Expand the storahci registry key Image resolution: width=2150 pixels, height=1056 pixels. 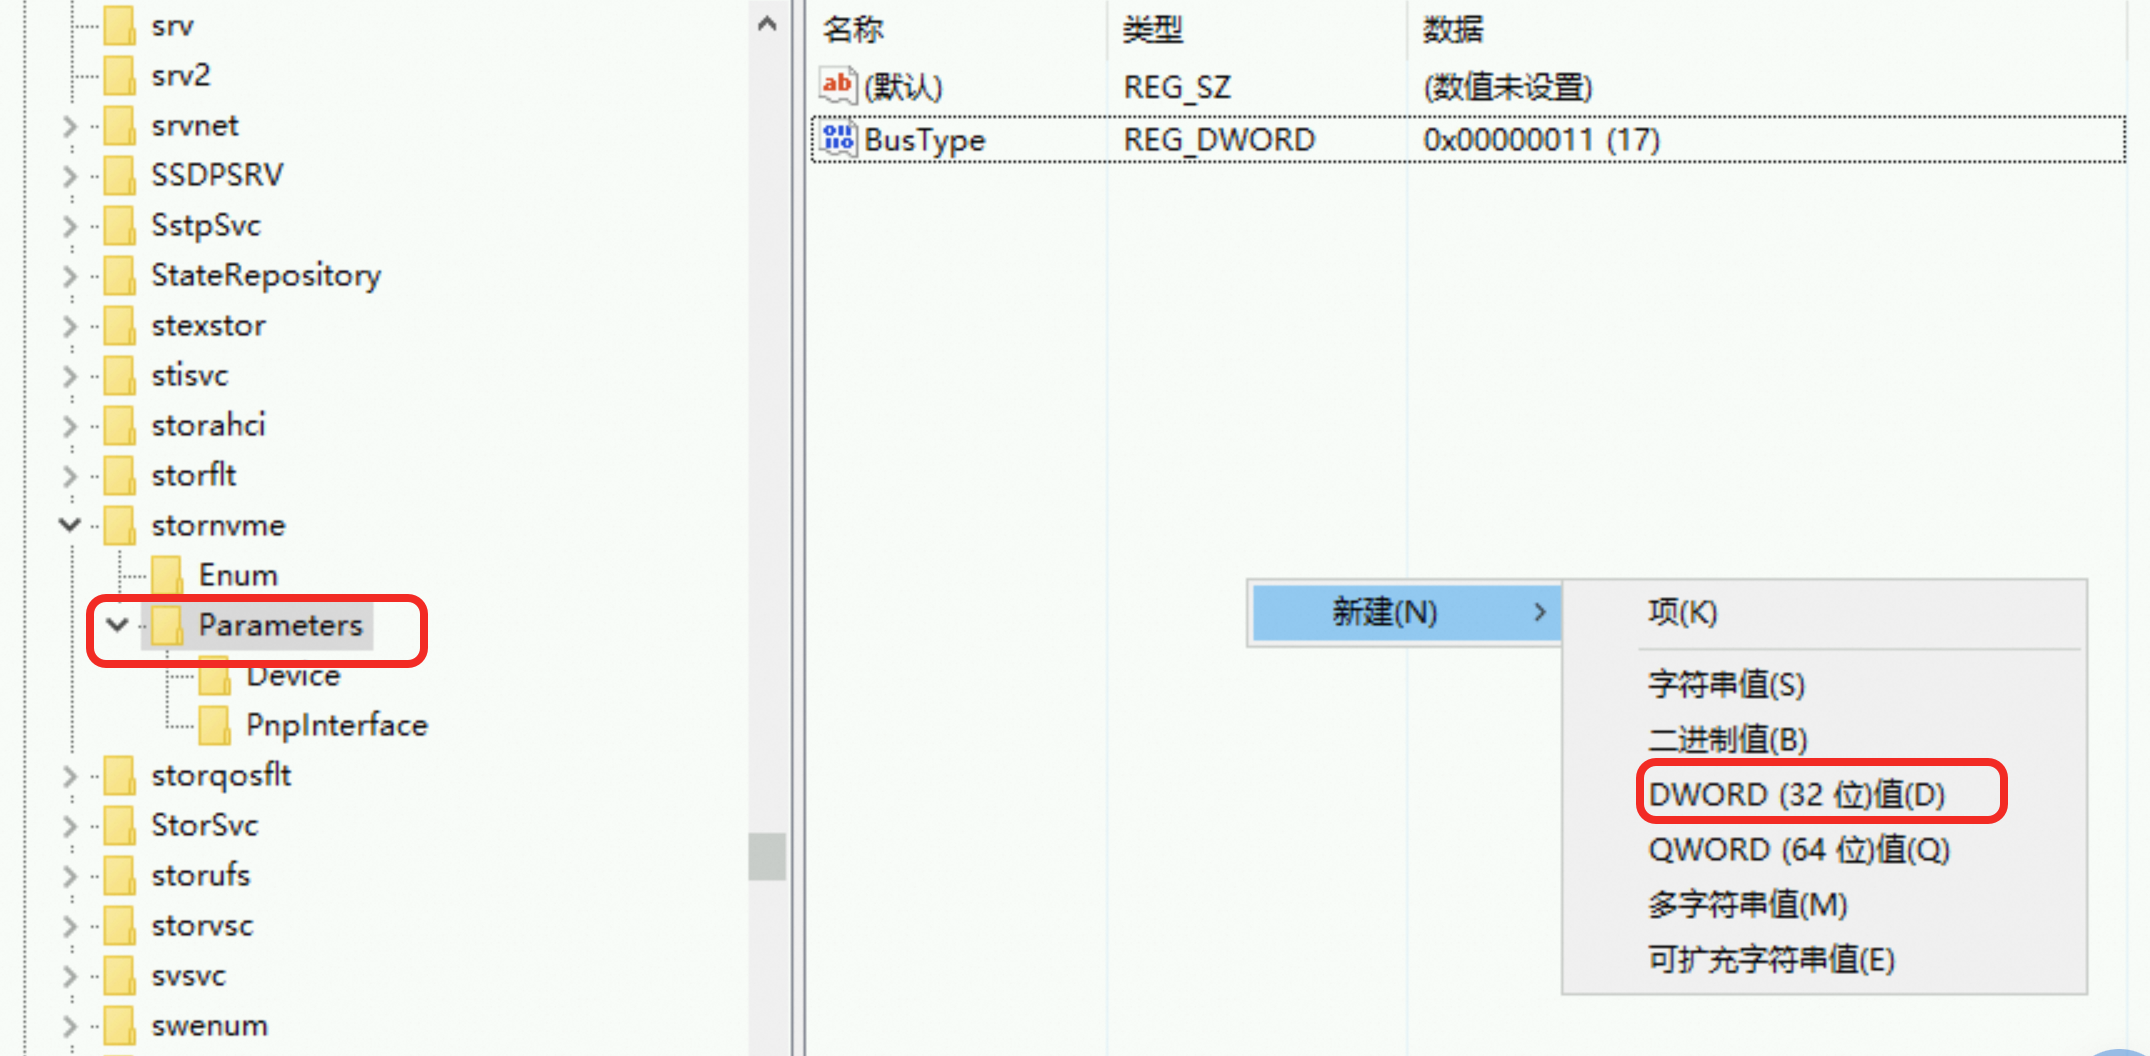click(x=69, y=426)
